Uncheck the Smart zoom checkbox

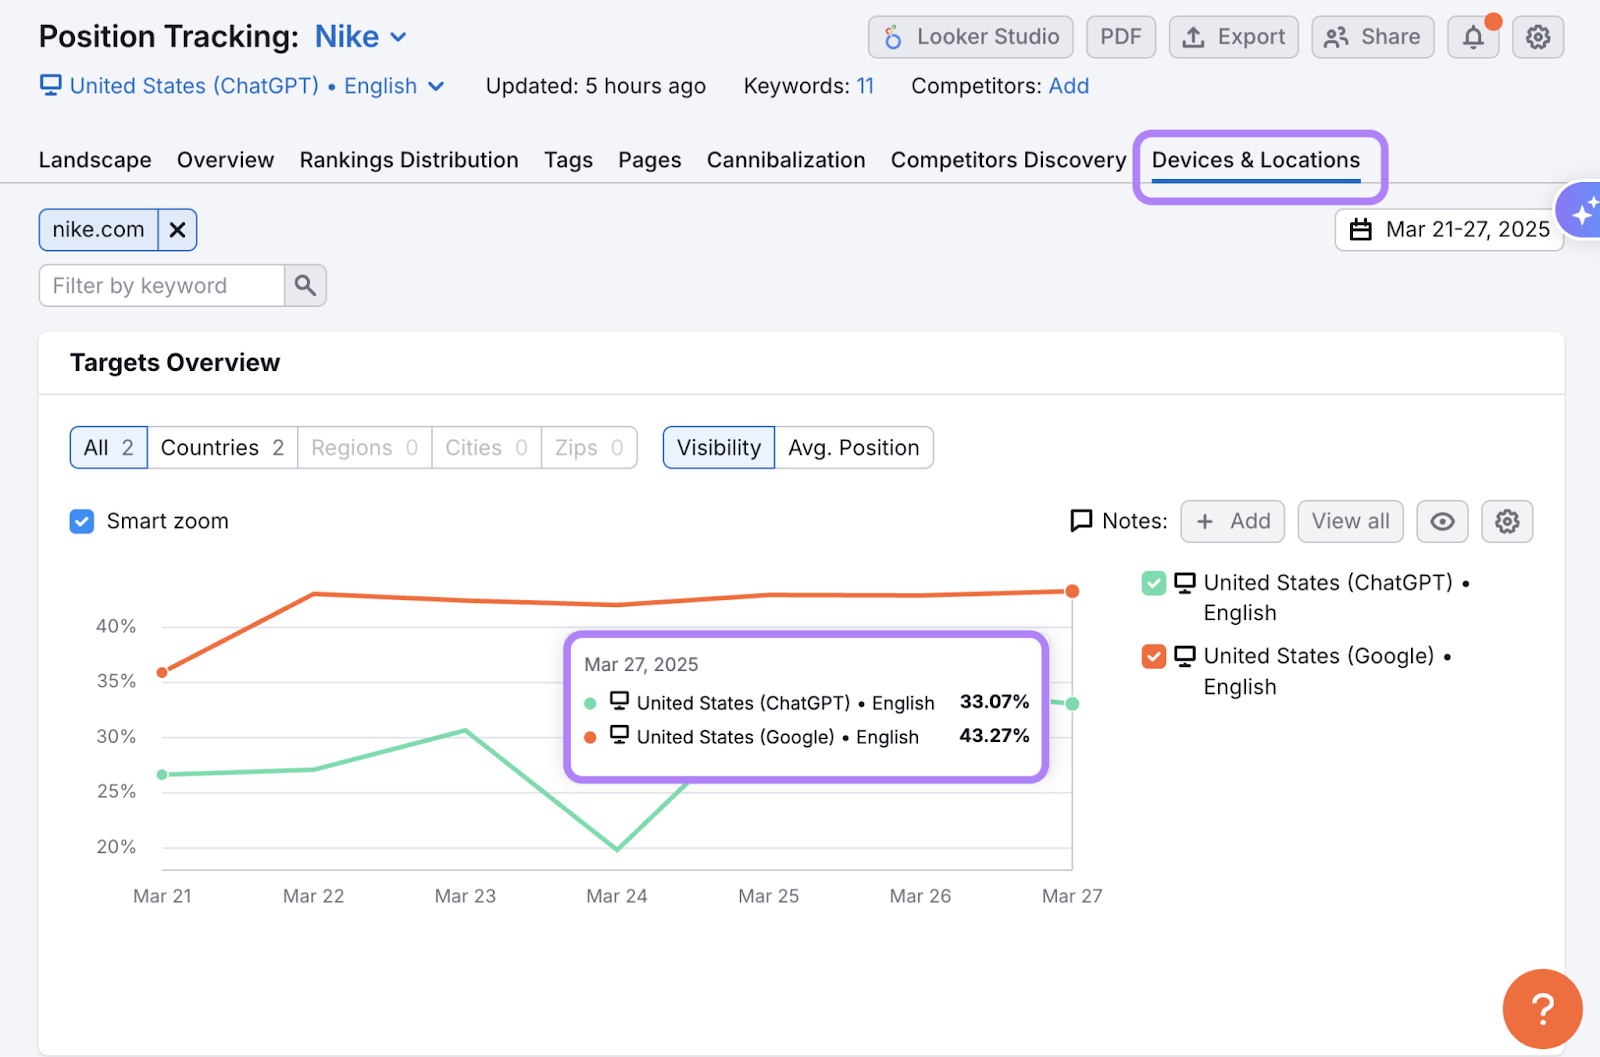82,522
